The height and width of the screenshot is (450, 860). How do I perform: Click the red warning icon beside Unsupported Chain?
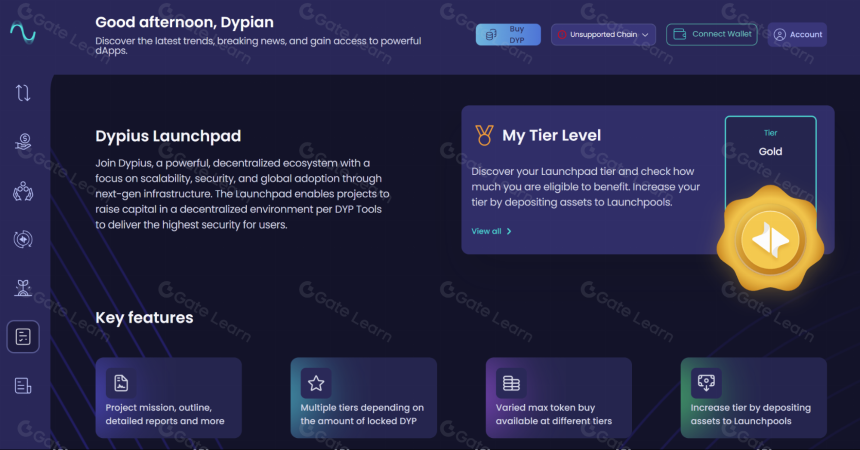pos(562,35)
